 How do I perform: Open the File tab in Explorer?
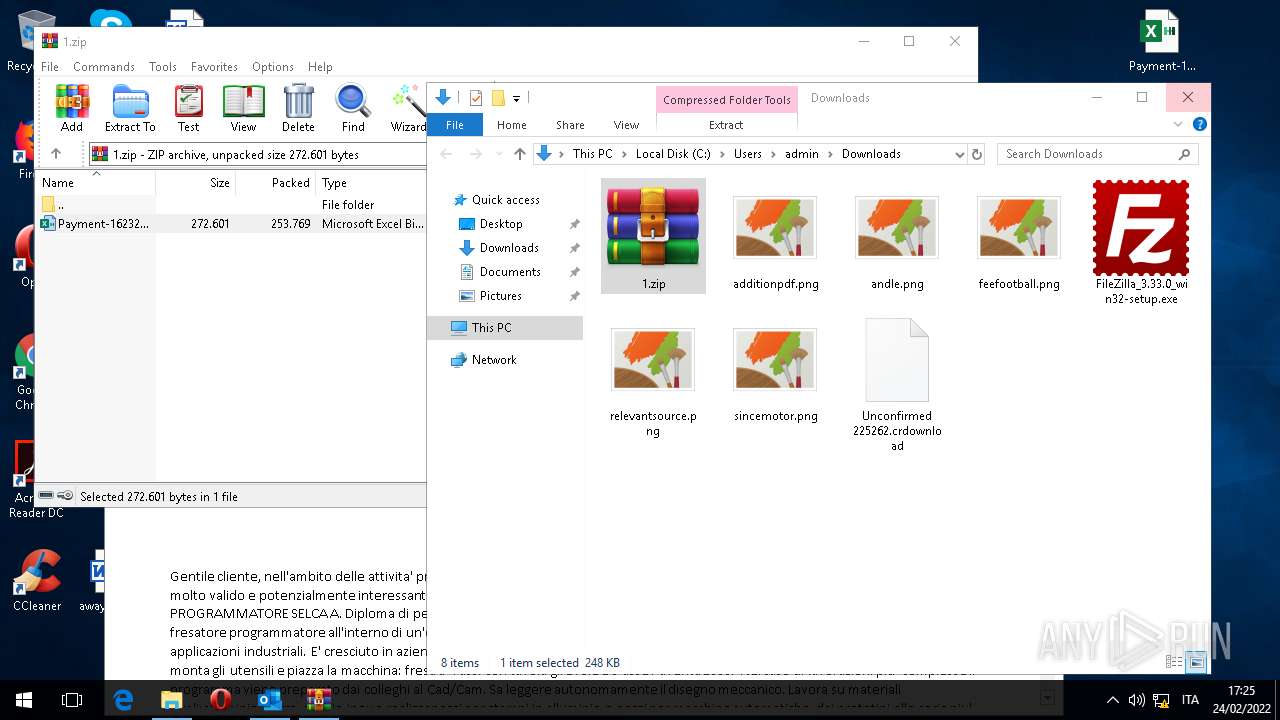click(x=455, y=125)
